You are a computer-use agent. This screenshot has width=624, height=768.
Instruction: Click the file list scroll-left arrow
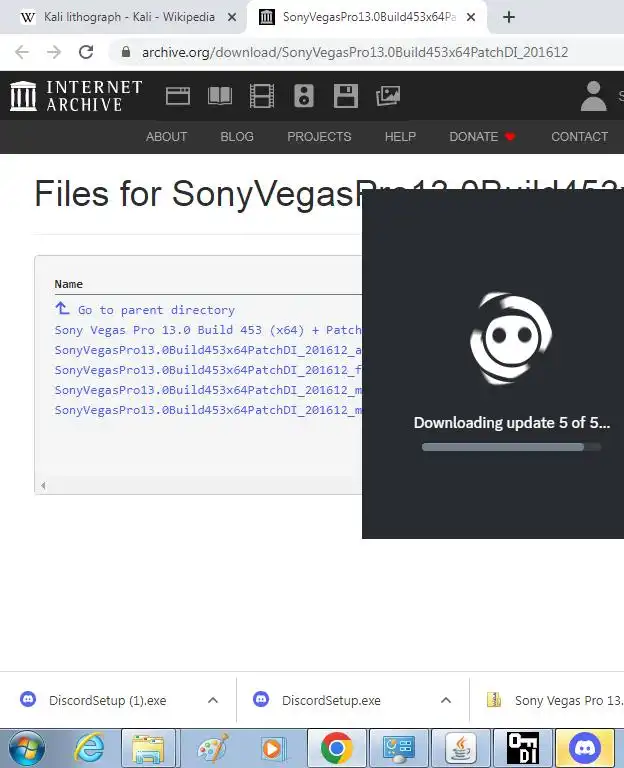point(43,485)
